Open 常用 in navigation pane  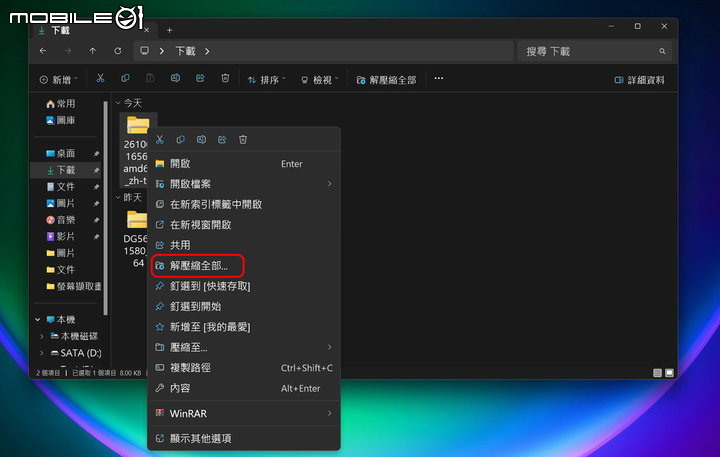pyautogui.click(x=61, y=104)
